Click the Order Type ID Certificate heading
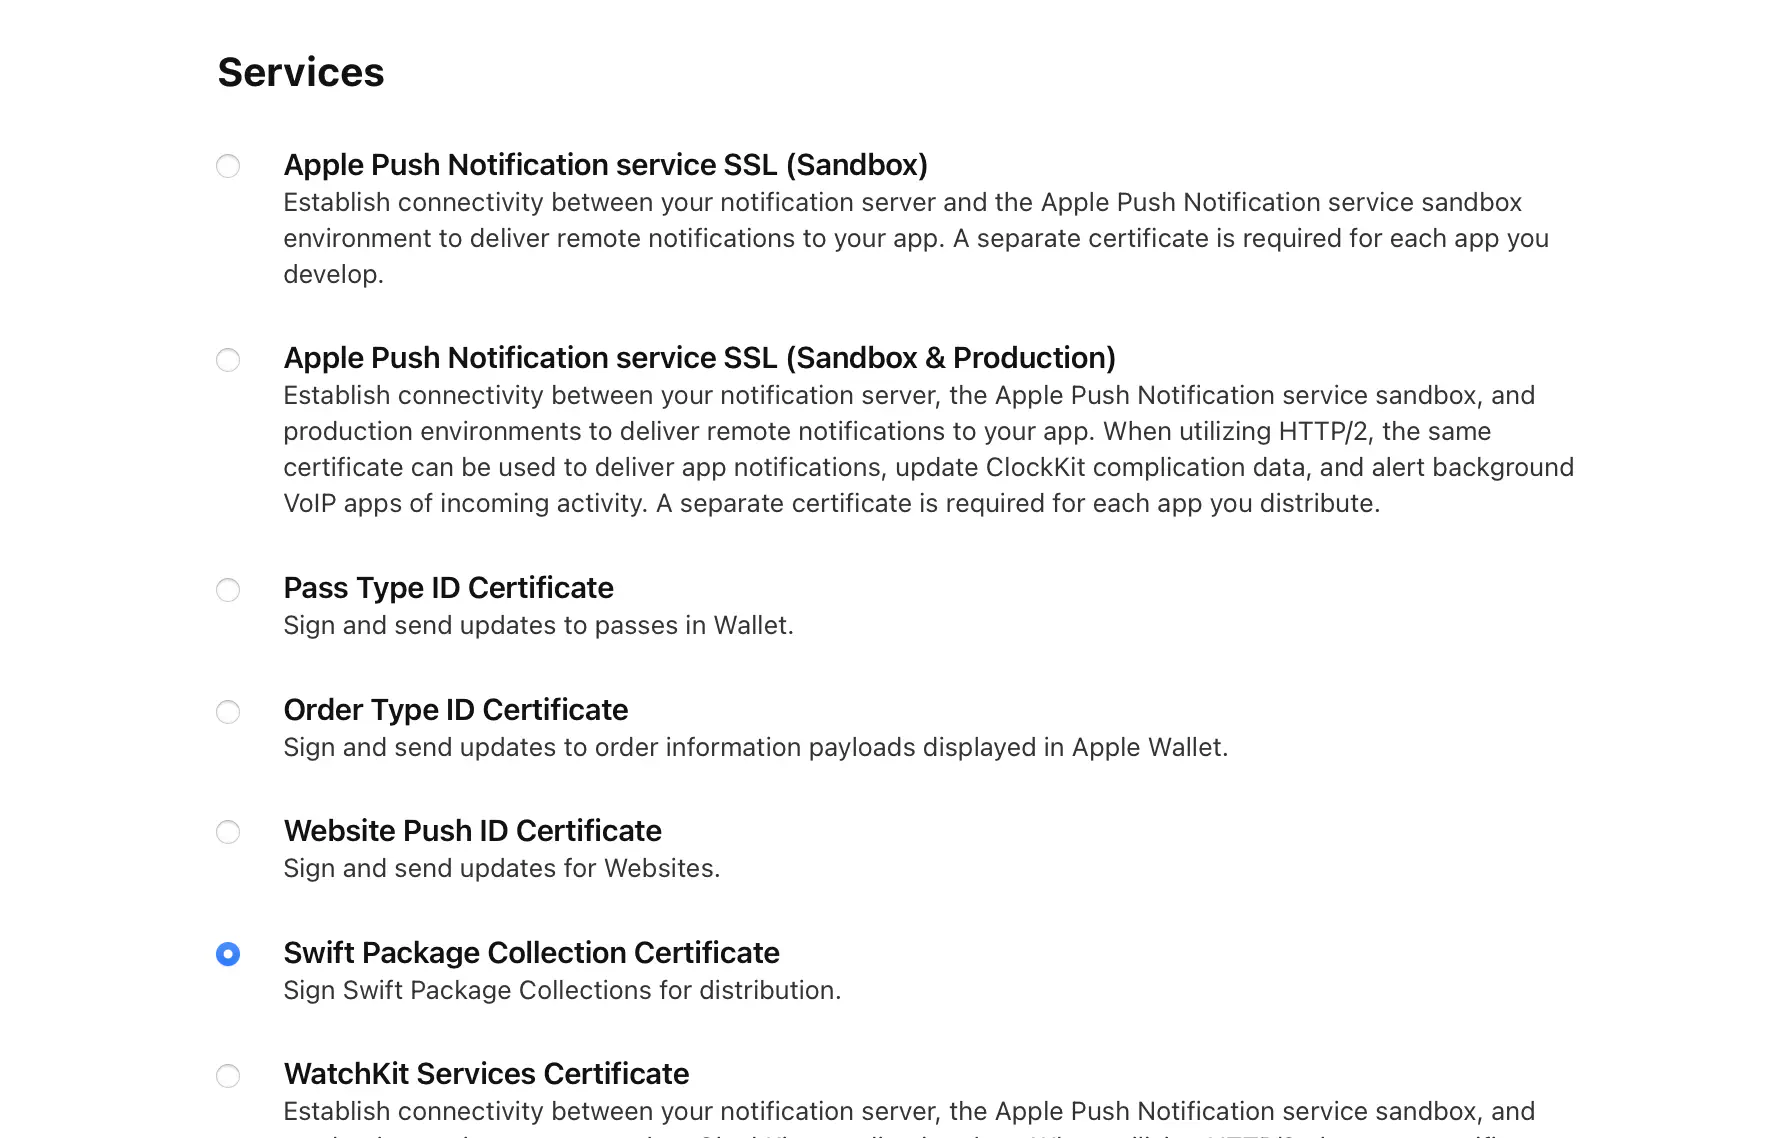Viewport: 1786px width, 1138px height. point(456,710)
